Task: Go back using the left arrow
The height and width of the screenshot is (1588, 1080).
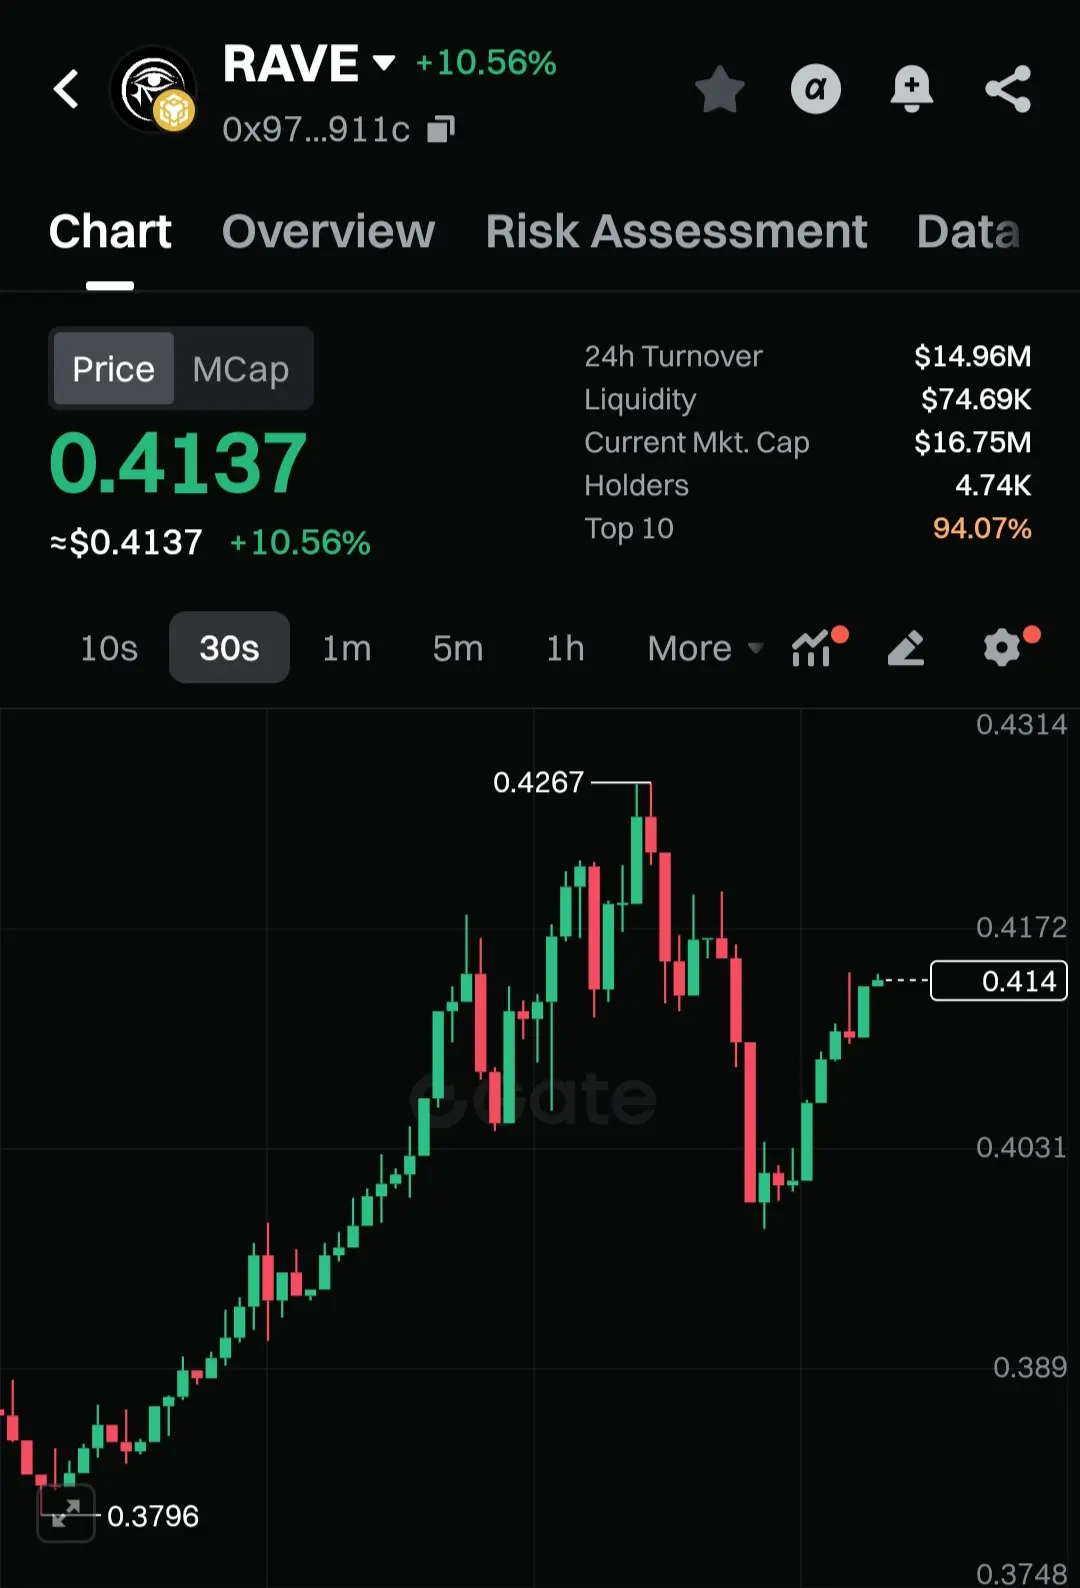Action: [66, 89]
